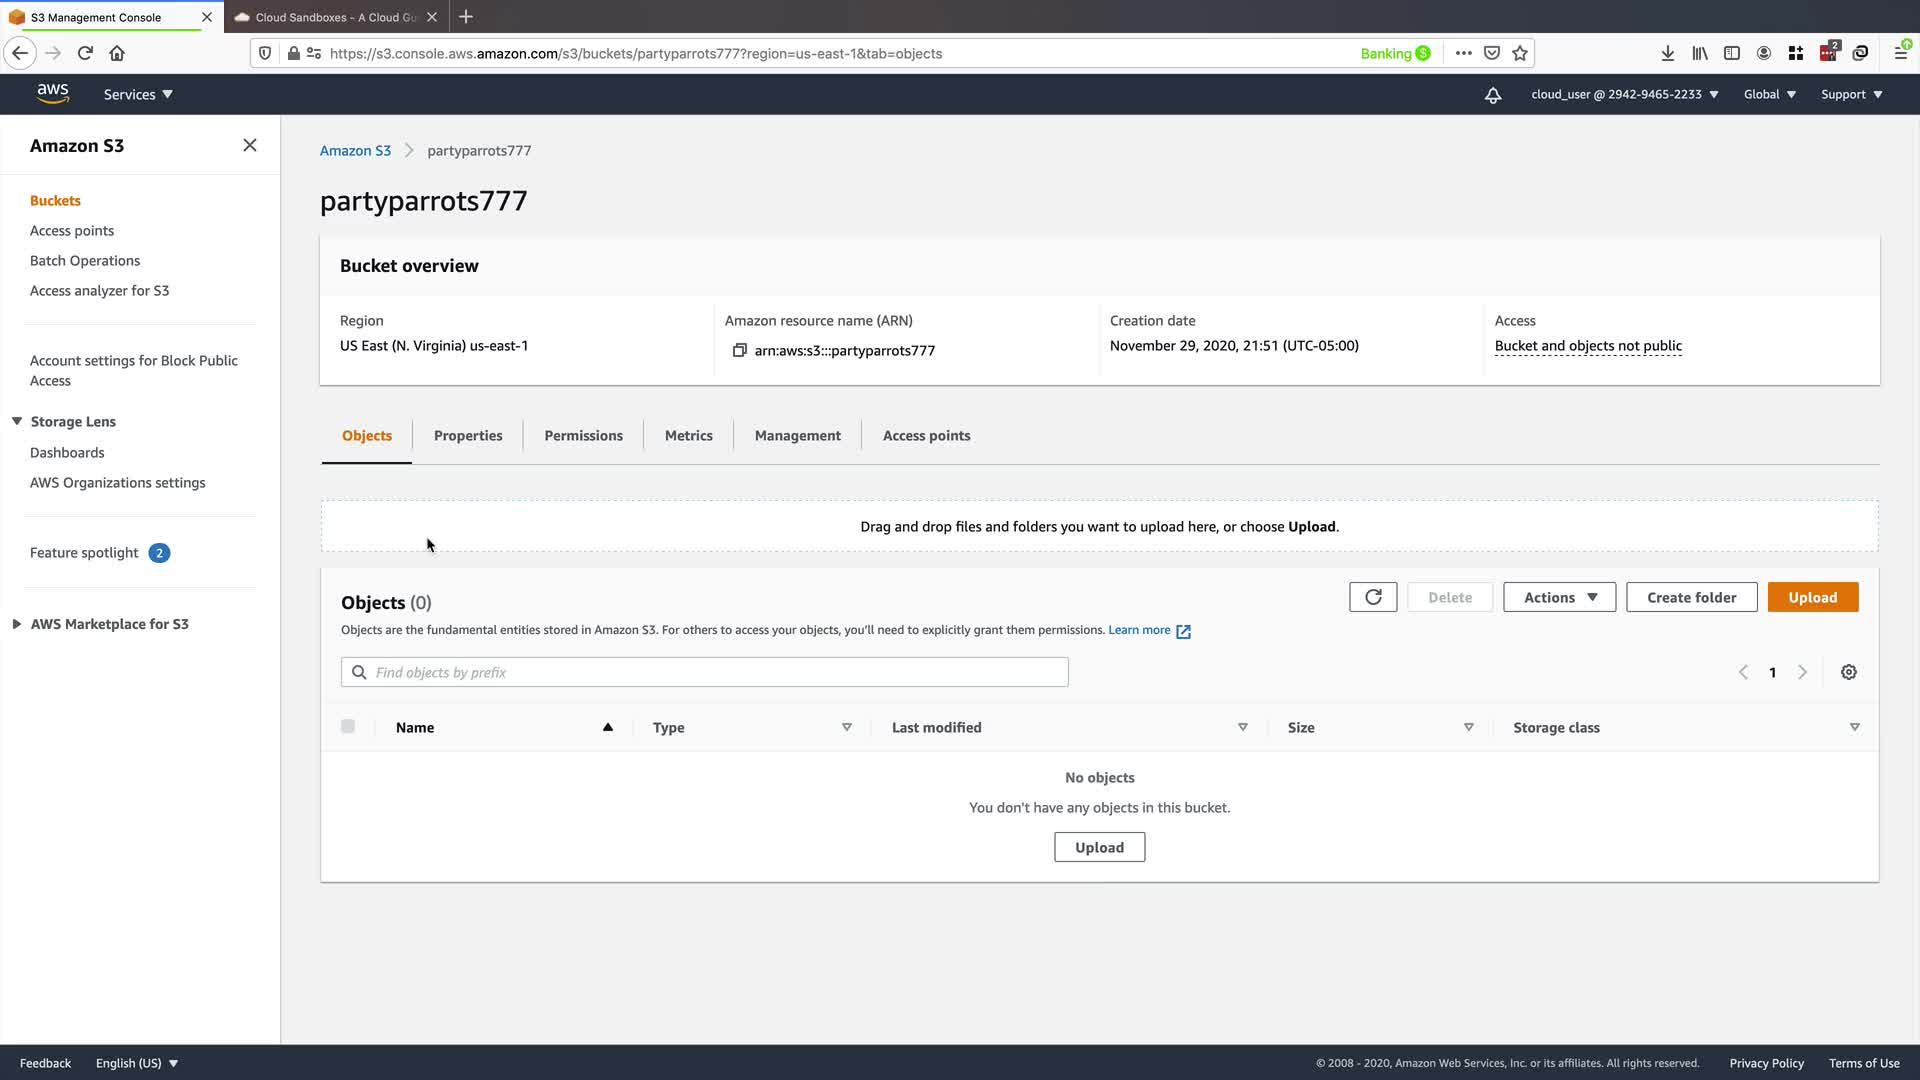Close the Amazon S3 sidebar panel

click(250, 145)
